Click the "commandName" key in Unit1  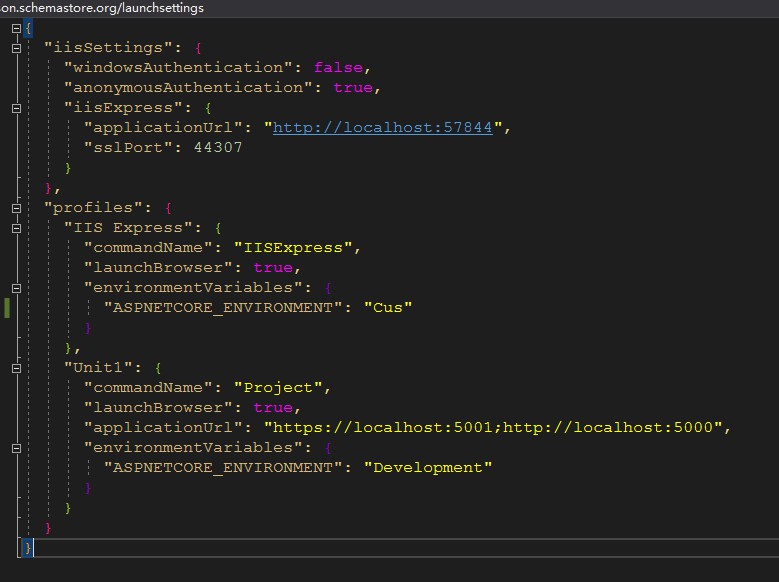click(x=149, y=388)
